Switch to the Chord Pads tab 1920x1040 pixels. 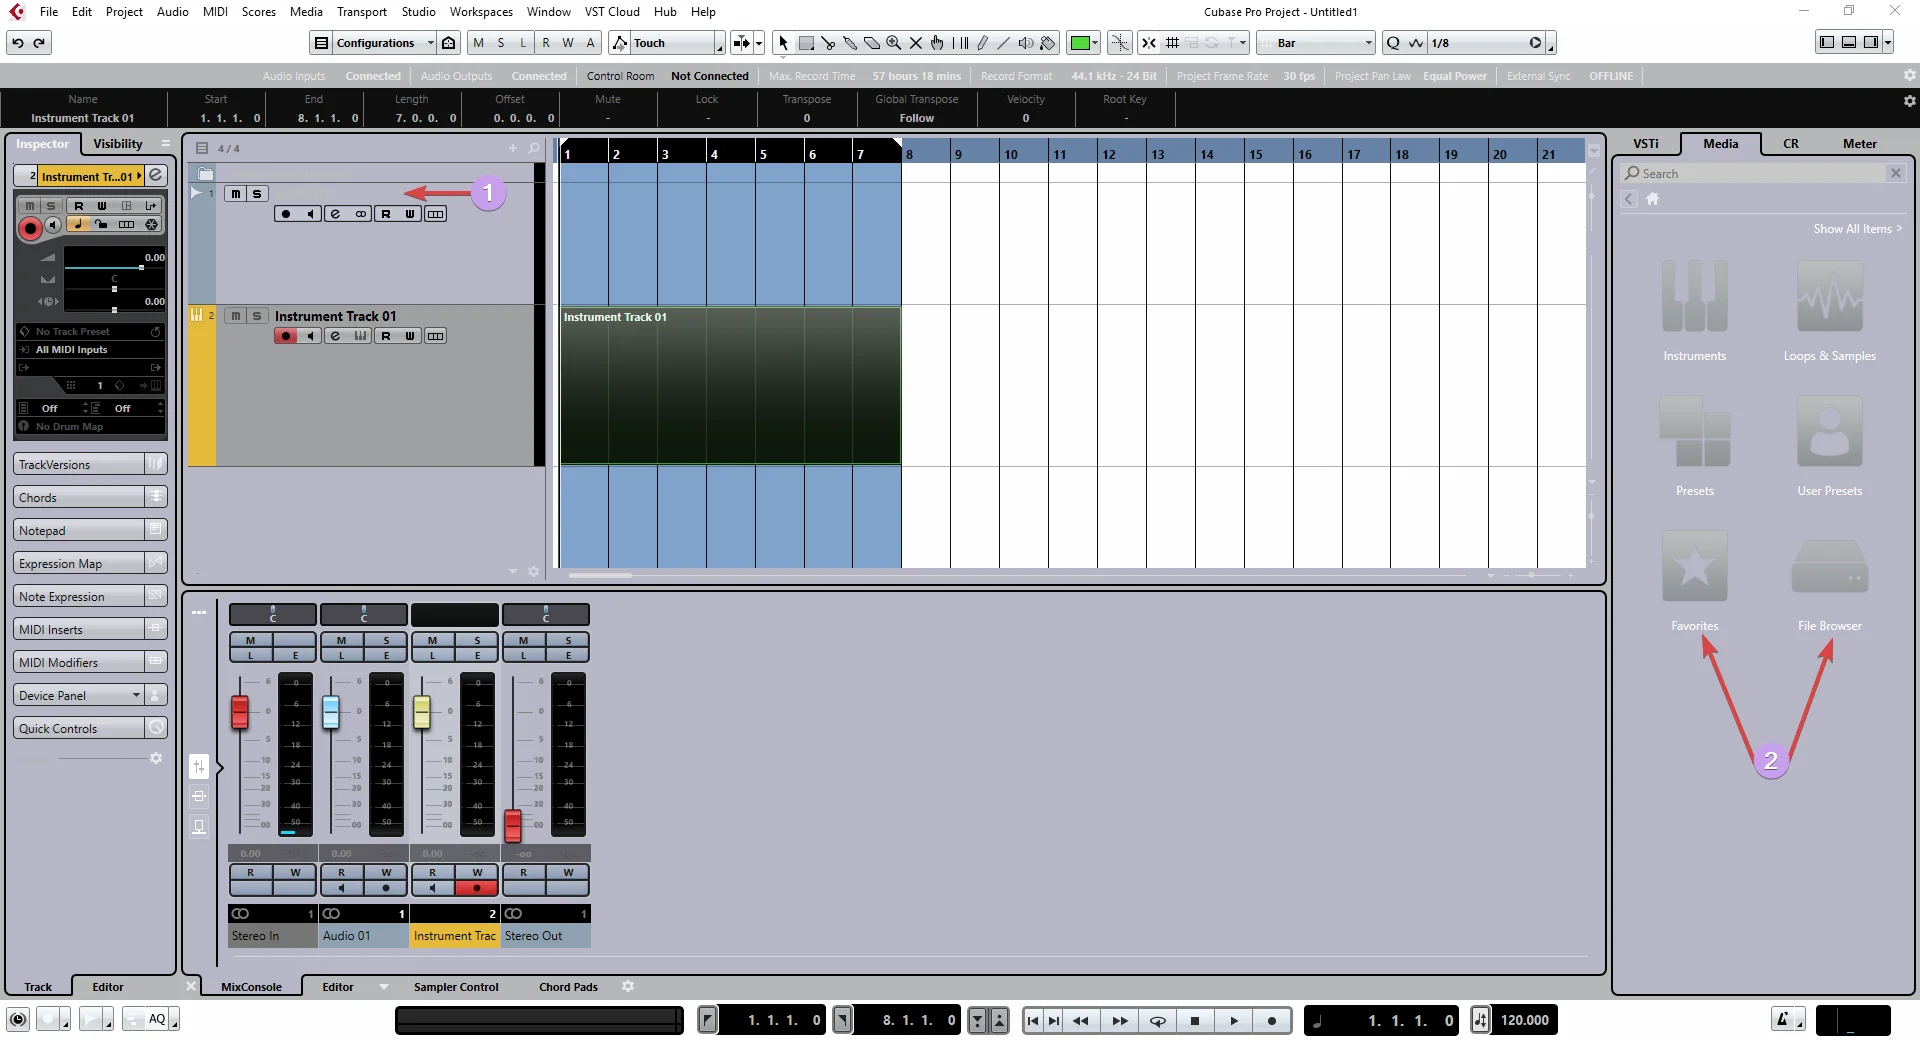[568, 987]
